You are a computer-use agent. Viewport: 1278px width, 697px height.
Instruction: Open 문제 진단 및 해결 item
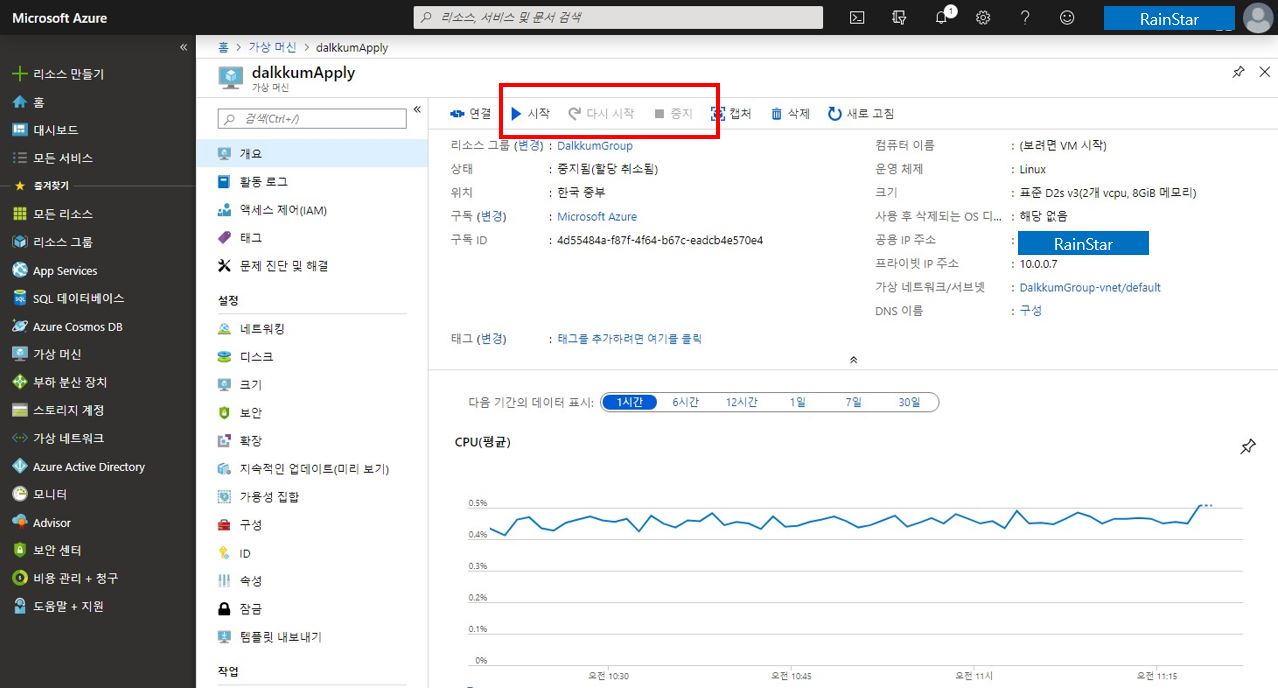312,266
